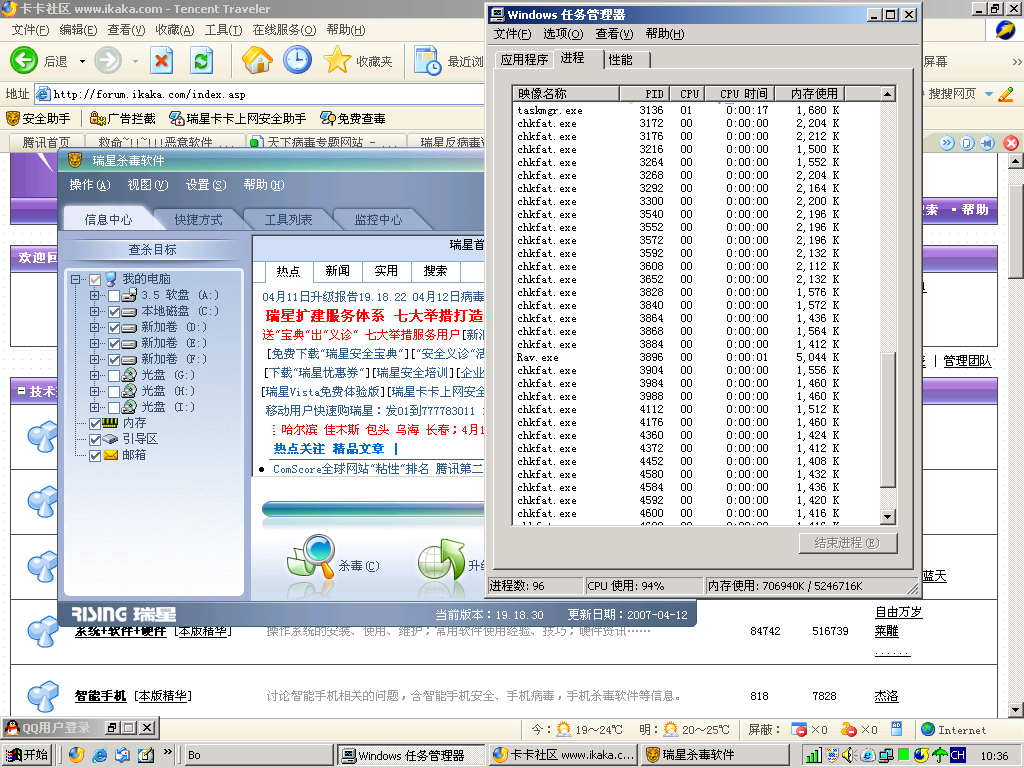Click the Home house icon in toolbar
The height and width of the screenshot is (768, 1024).
tap(257, 60)
